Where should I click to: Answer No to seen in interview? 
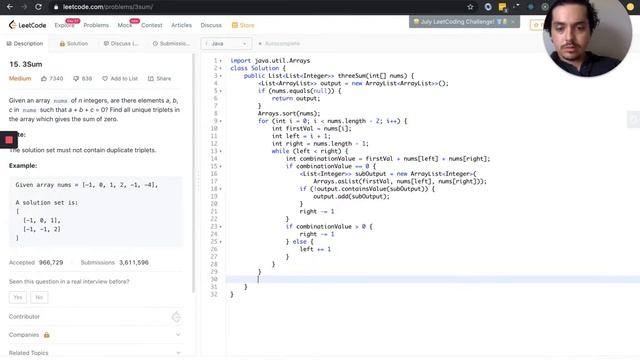(x=39, y=297)
